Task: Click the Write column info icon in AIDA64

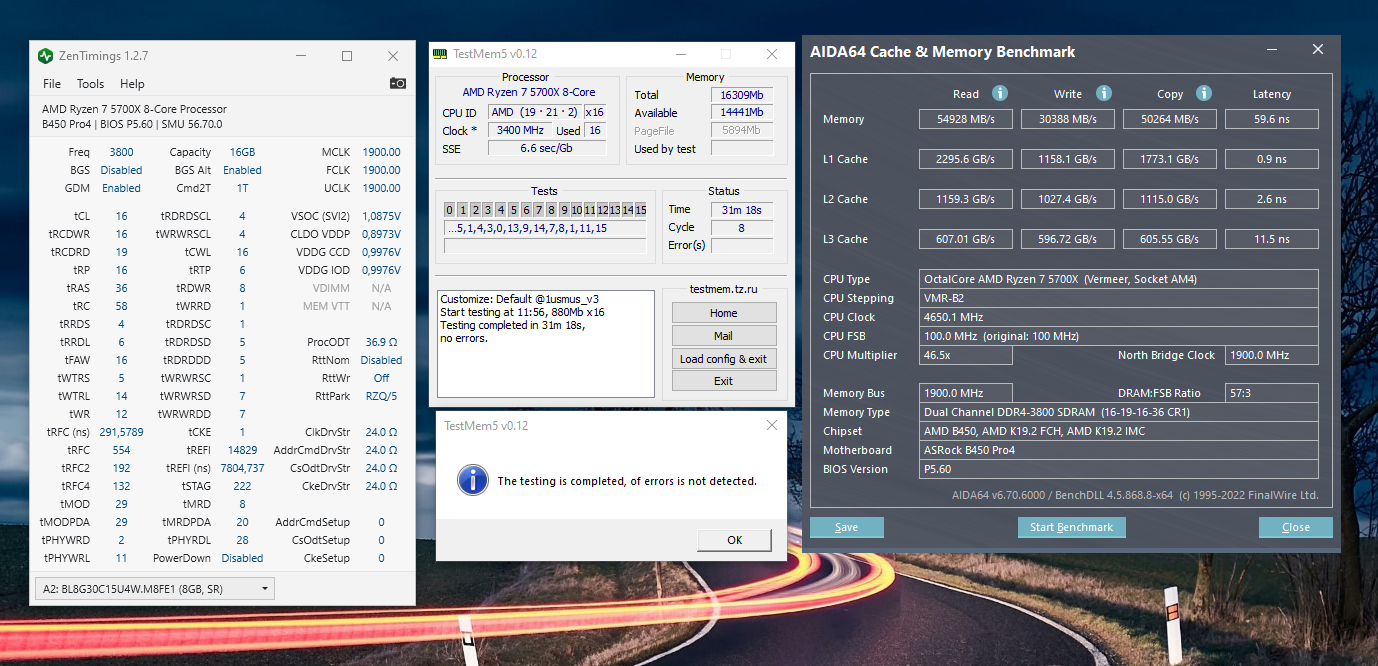Action: [1104, 93]
